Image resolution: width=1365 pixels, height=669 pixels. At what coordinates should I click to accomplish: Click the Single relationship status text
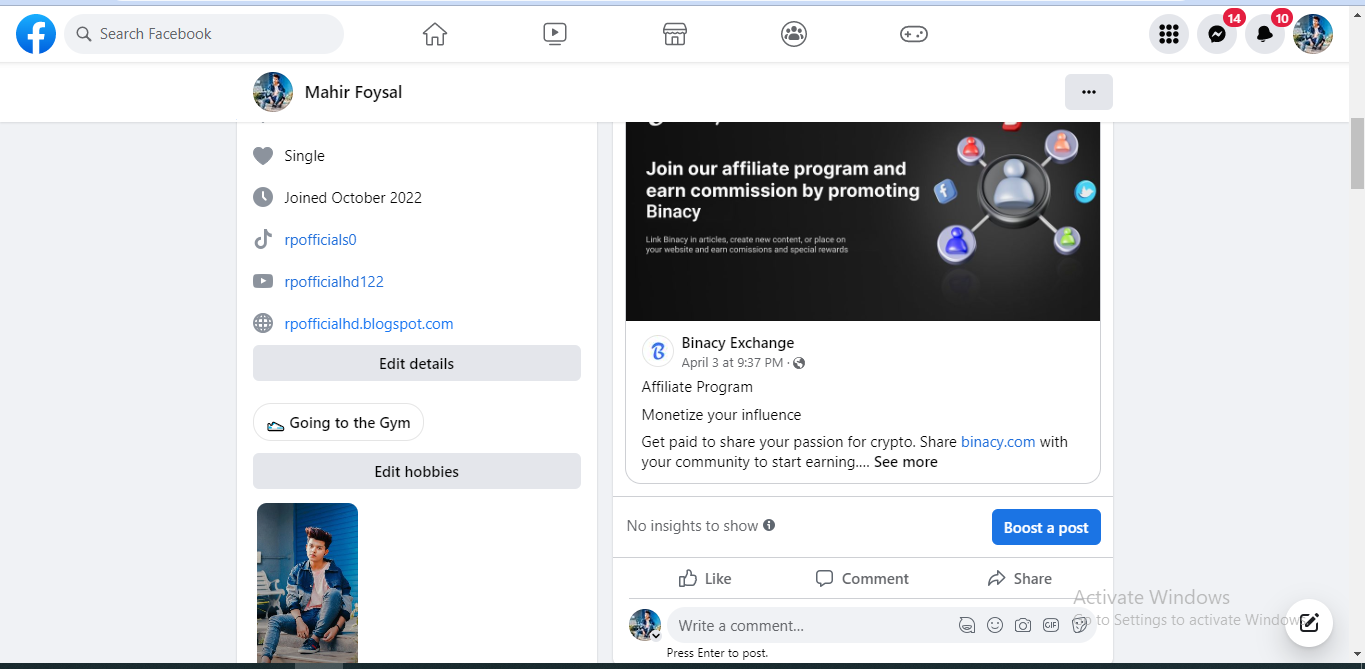(304, 156)
